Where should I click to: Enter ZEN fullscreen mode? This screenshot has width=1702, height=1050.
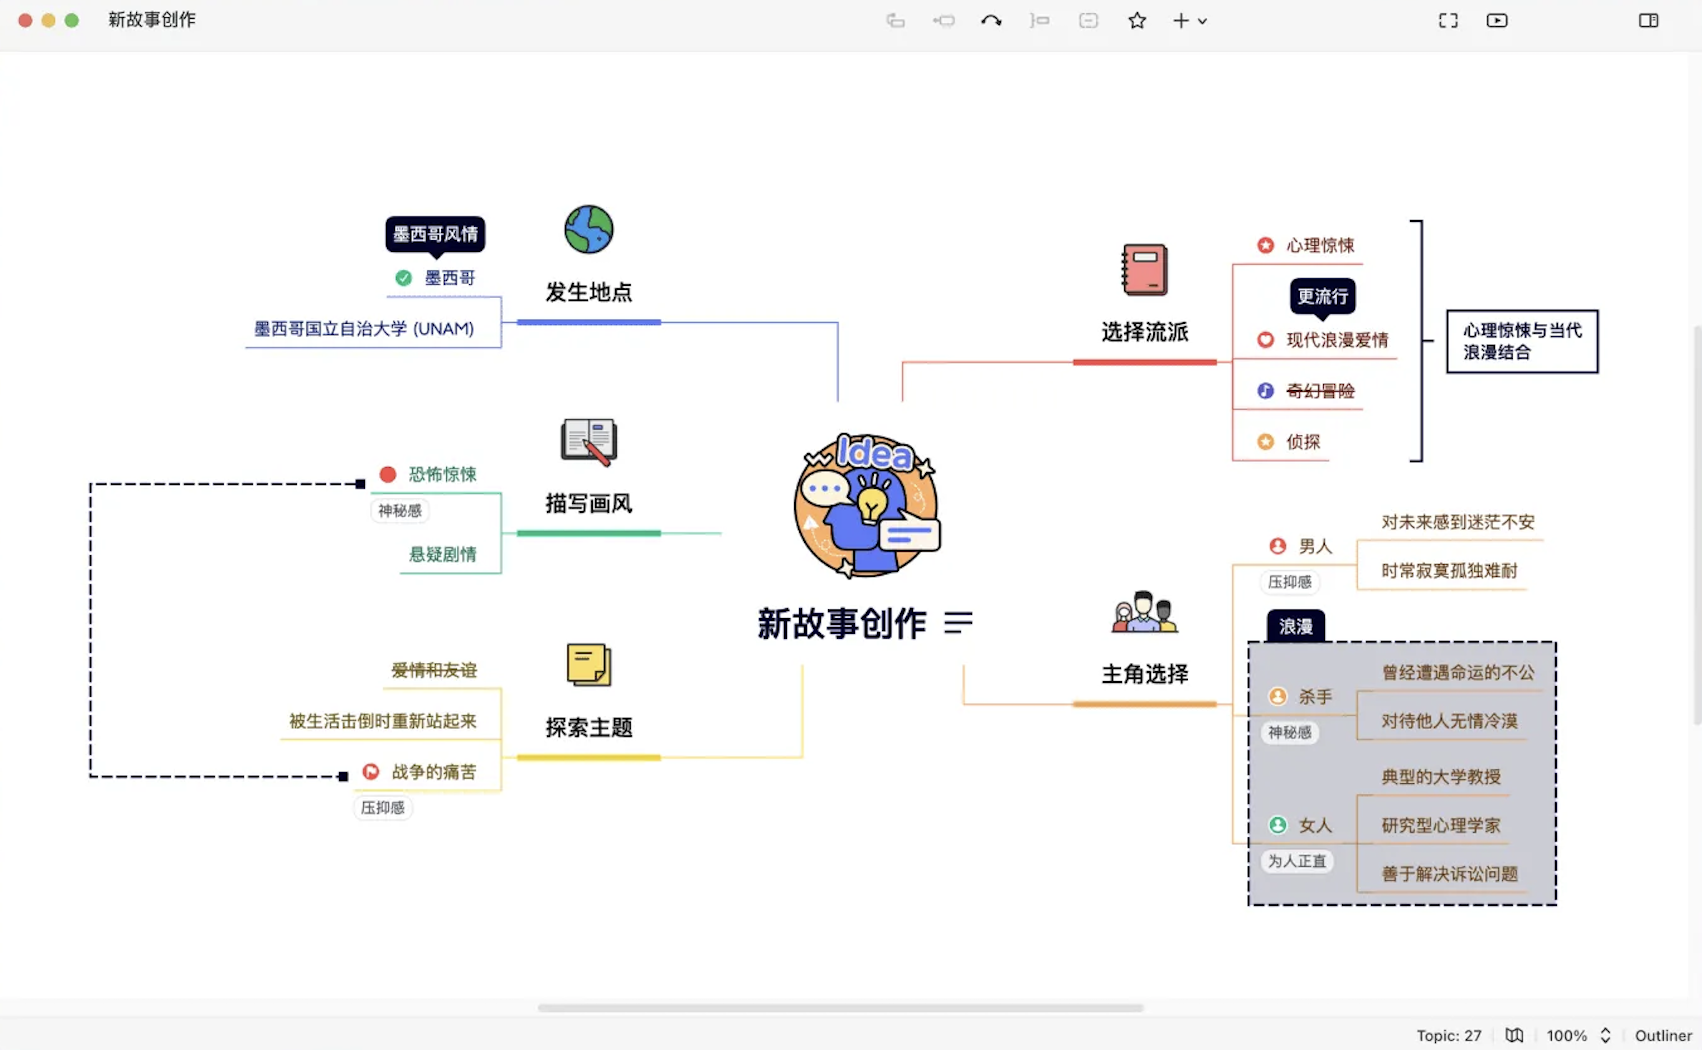coord(1448,20)
